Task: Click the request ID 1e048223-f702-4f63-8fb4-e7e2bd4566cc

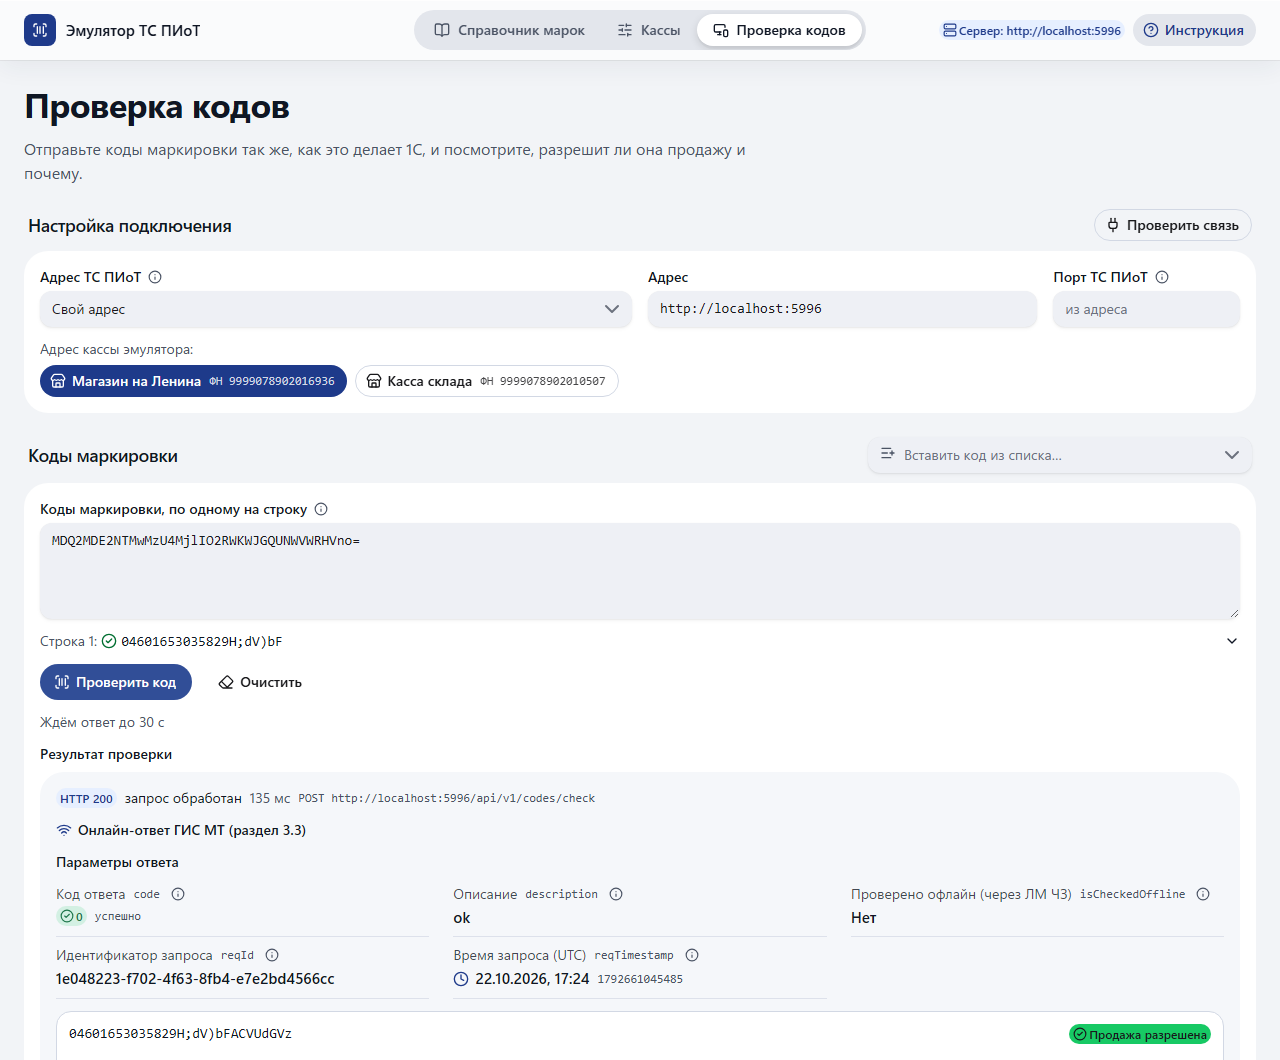Action: tap(195, 979)
